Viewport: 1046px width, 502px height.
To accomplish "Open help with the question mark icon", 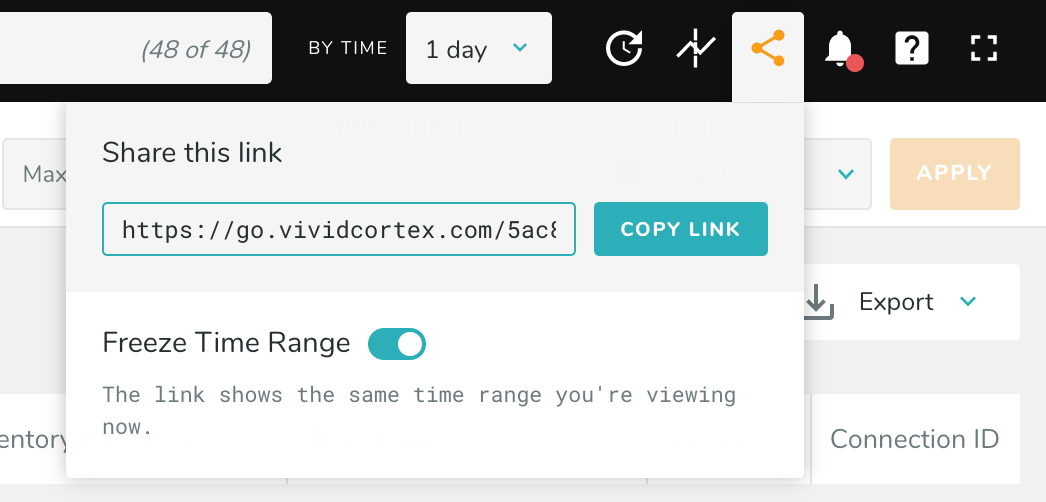I will [x=912, y=49].
